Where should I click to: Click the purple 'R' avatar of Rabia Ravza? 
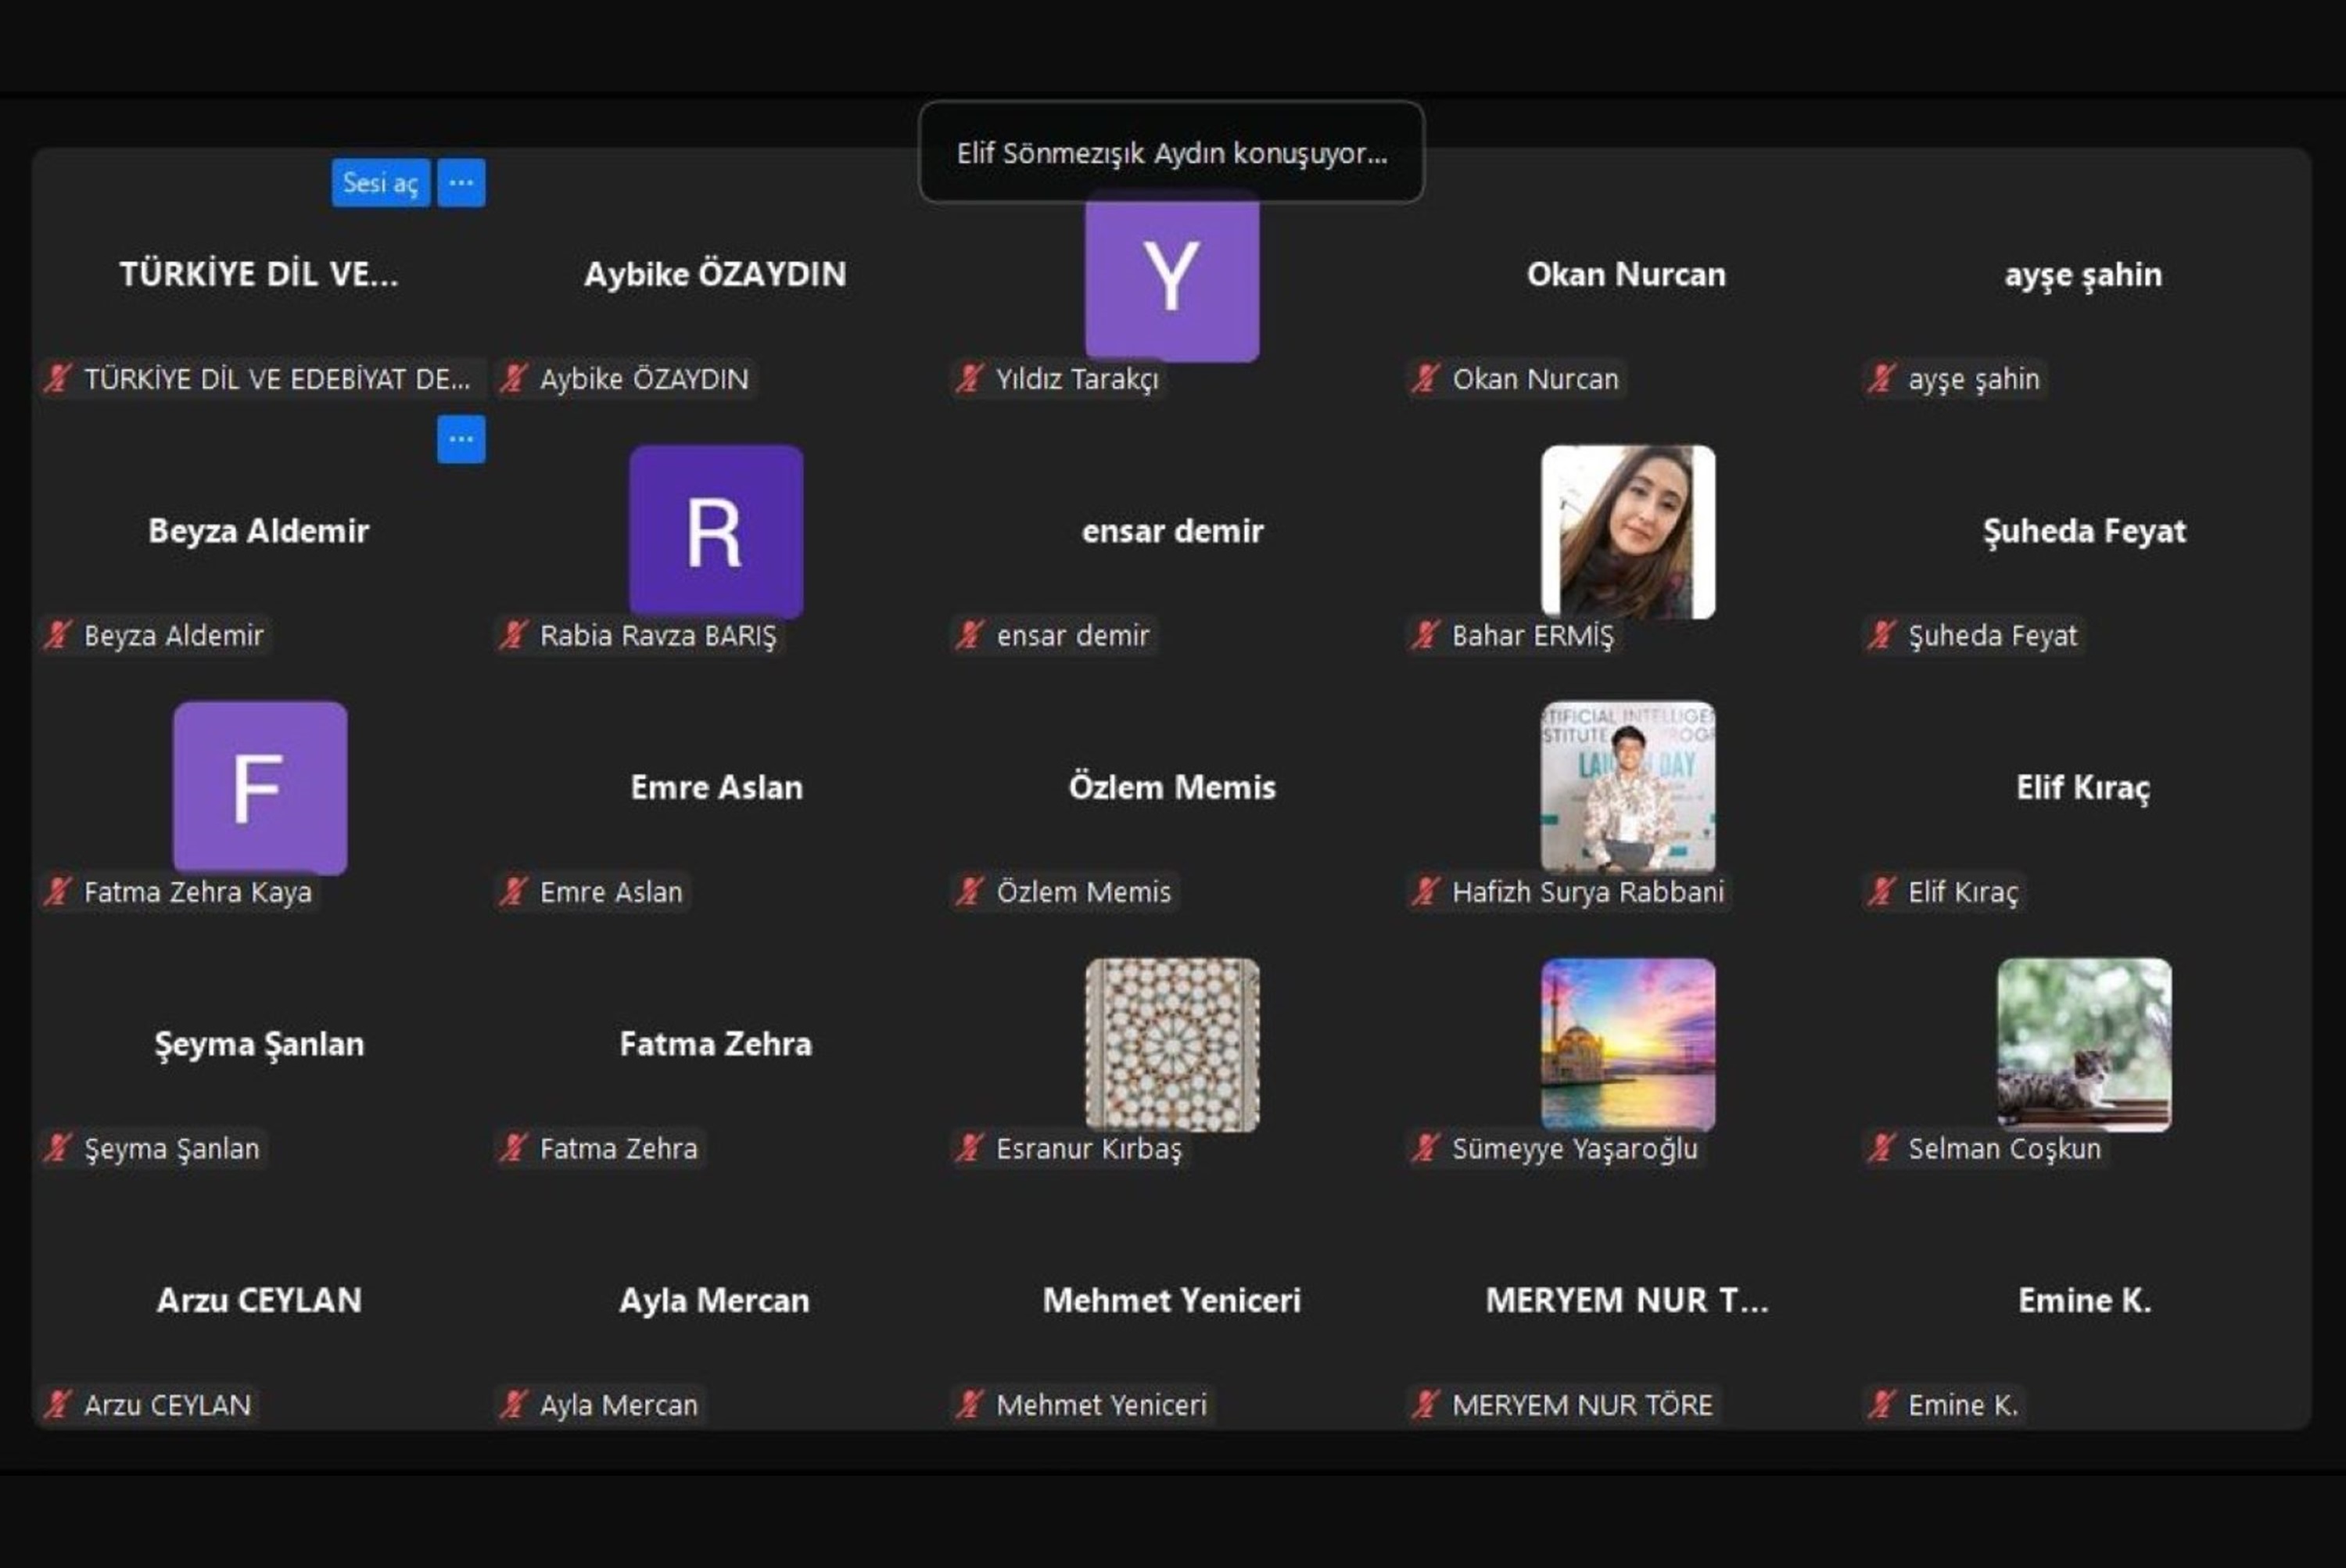click(x=716, y=531)
